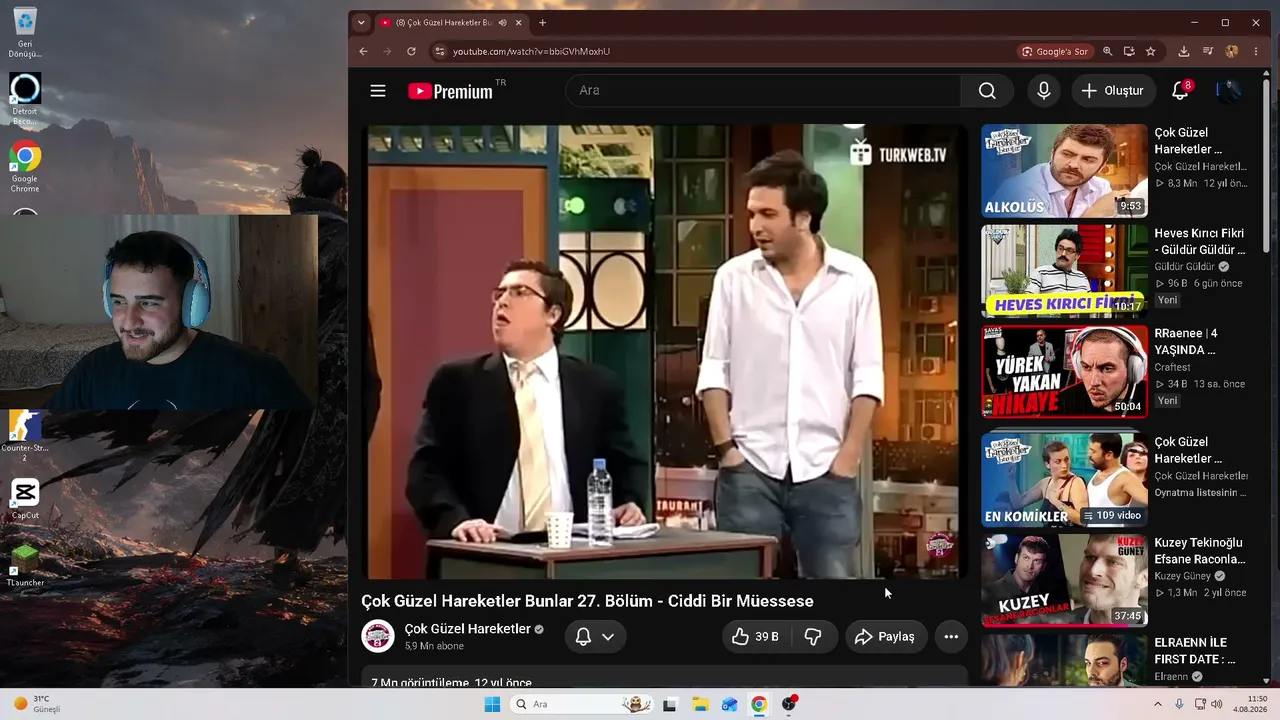Open the KUZEY video thumbnail
This screenshot has width=1280, height=720.
(1064, 581)
